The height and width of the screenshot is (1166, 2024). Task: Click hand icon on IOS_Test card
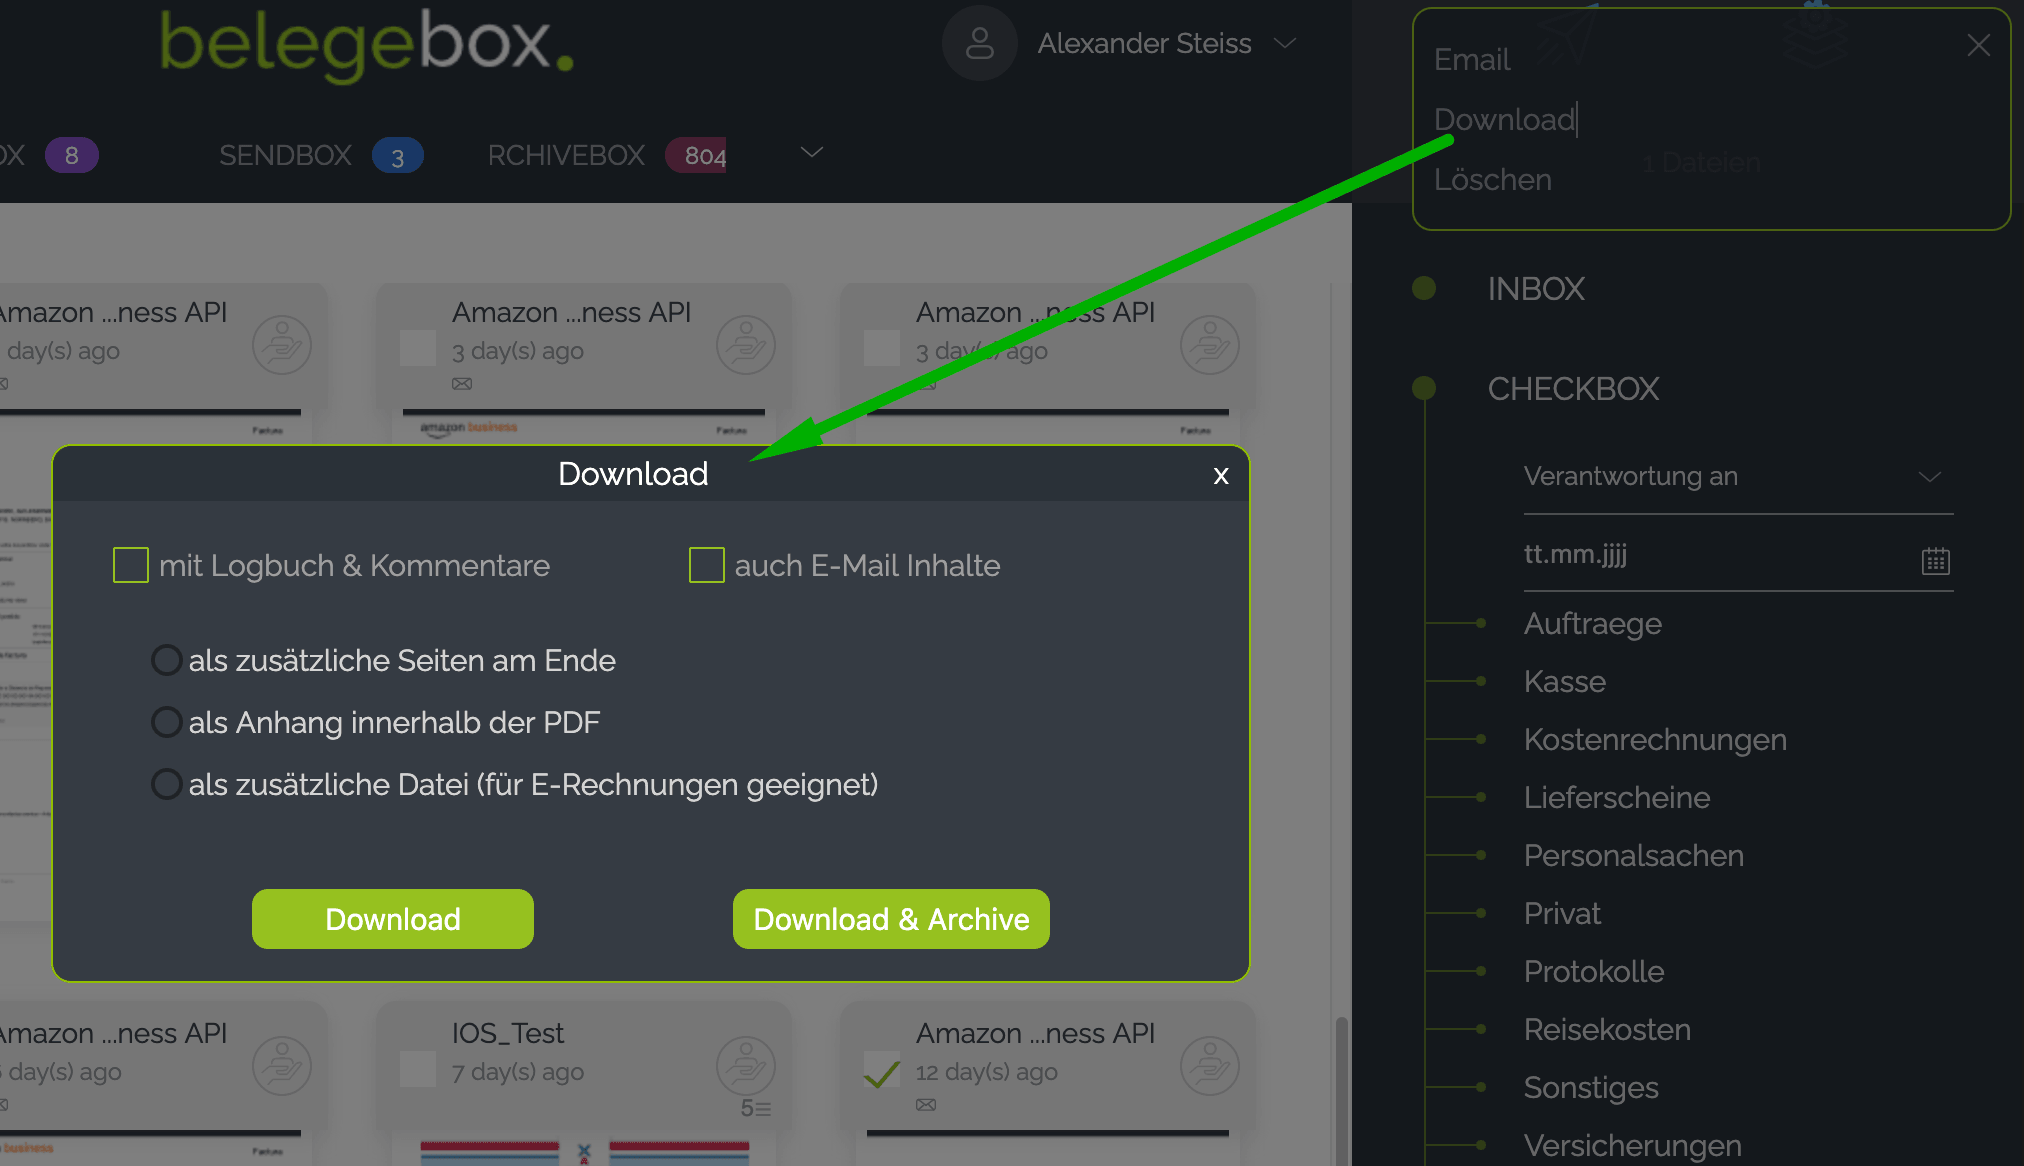point(745,1066)
